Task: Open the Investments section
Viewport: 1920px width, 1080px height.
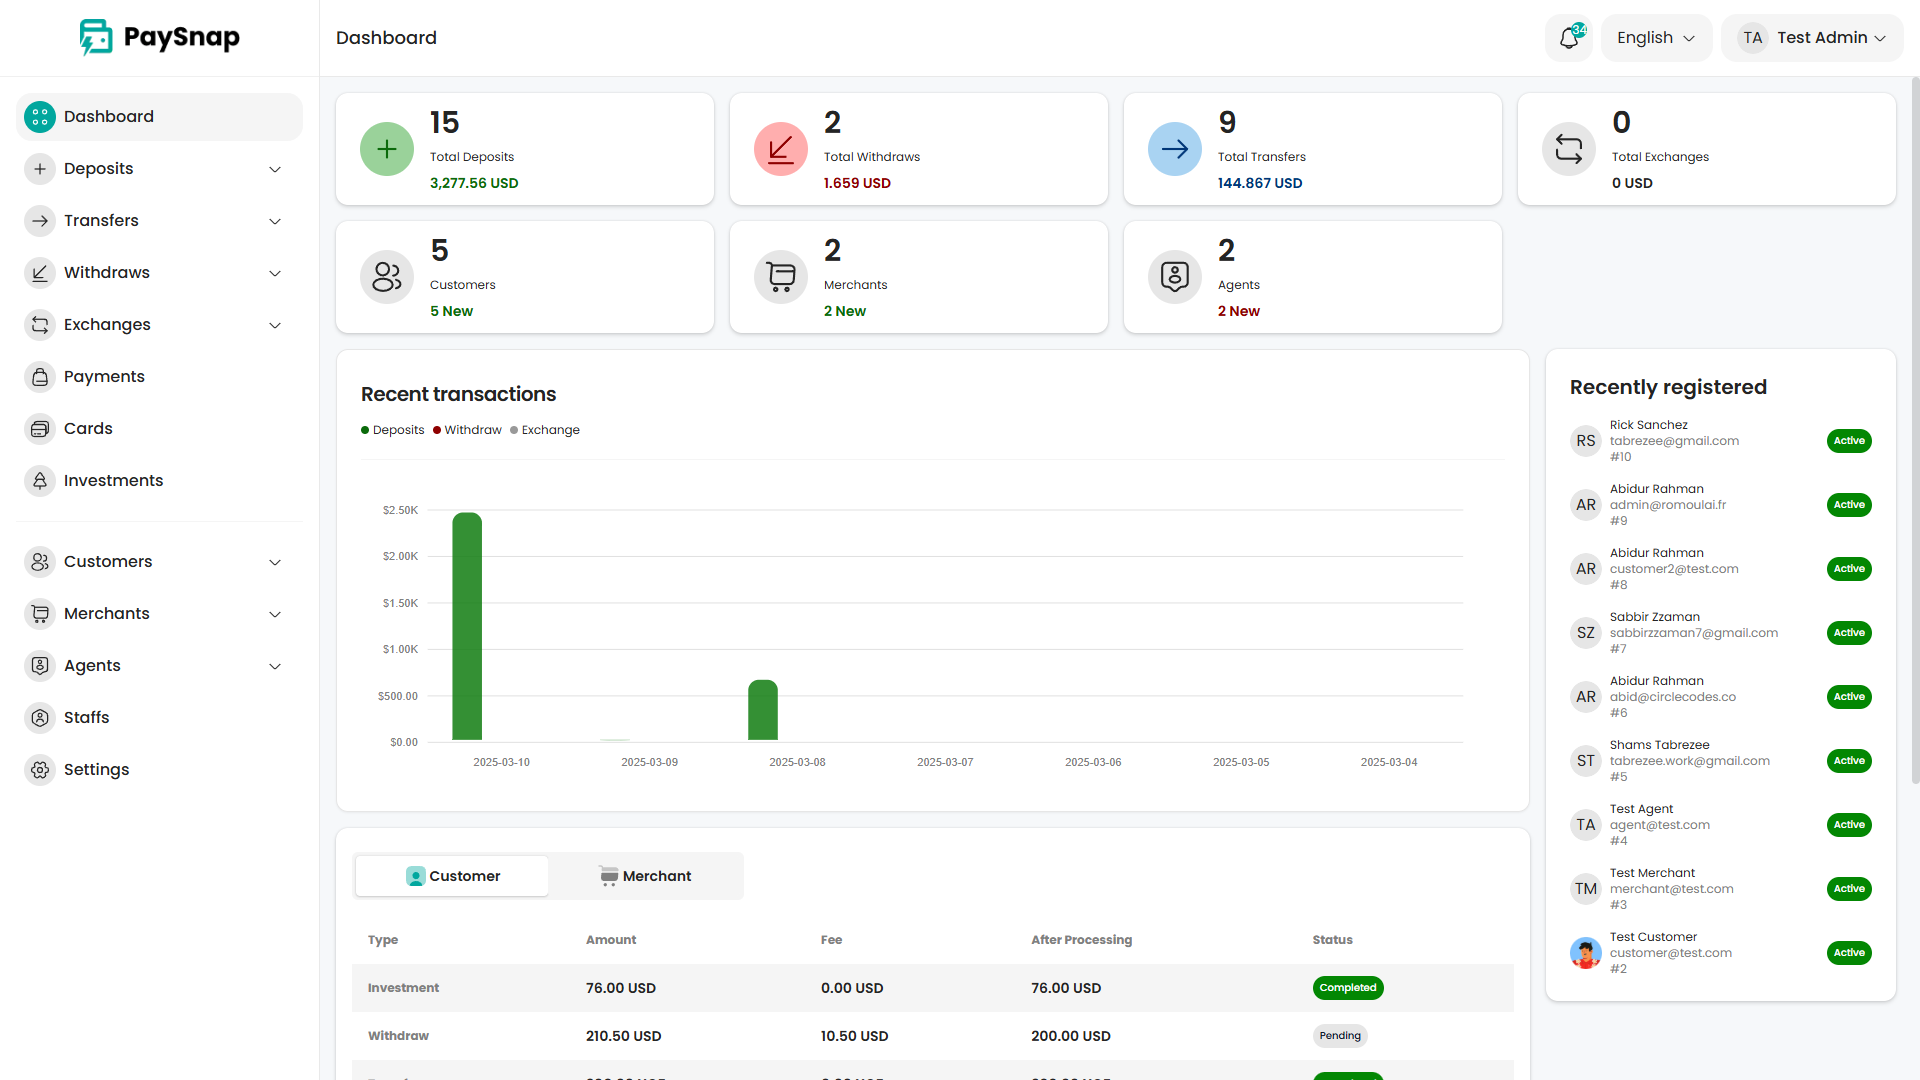Action: tap(113, 480)
